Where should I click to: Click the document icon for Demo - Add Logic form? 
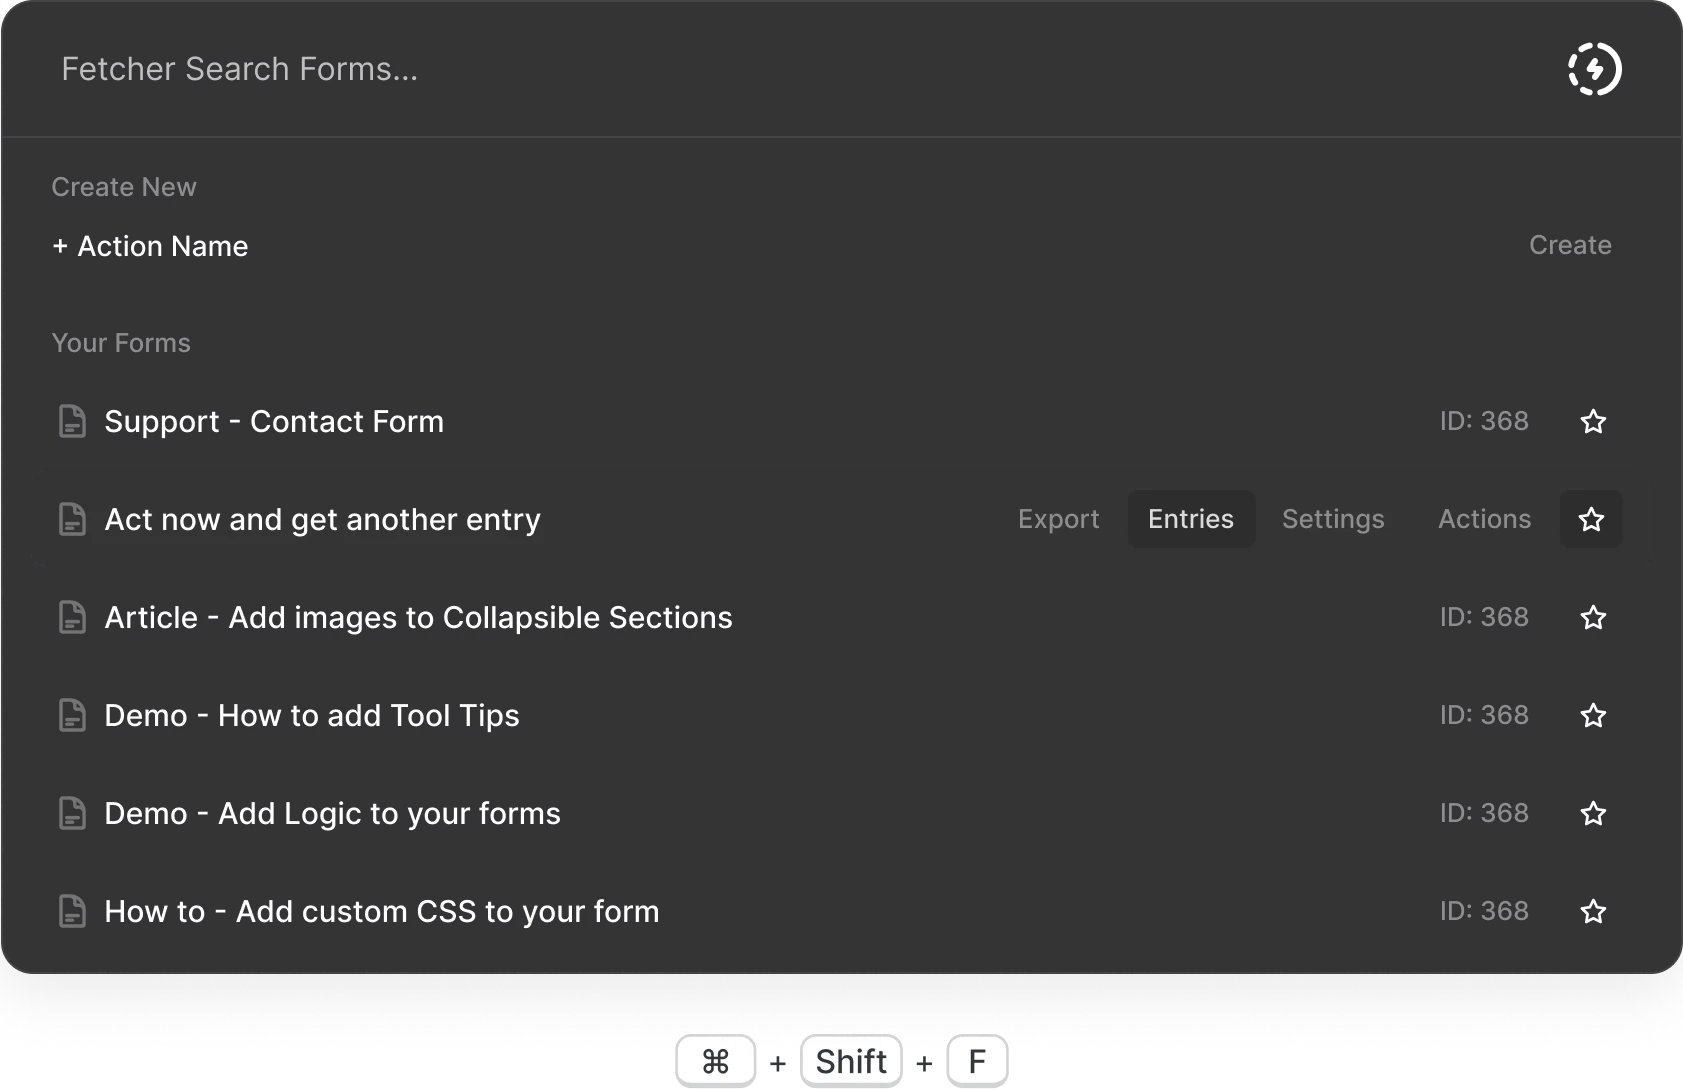click(x=72, y=813)
